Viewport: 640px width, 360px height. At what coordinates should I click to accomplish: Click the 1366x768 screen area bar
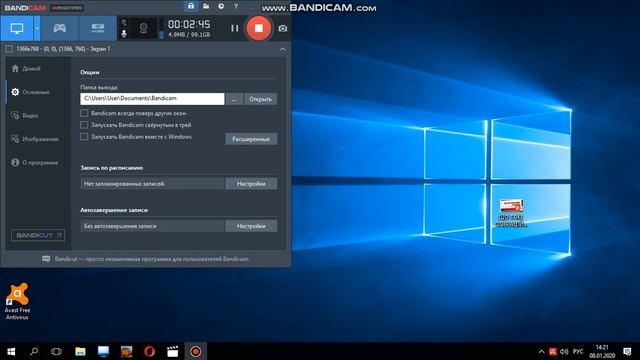(x=145, y=49)
